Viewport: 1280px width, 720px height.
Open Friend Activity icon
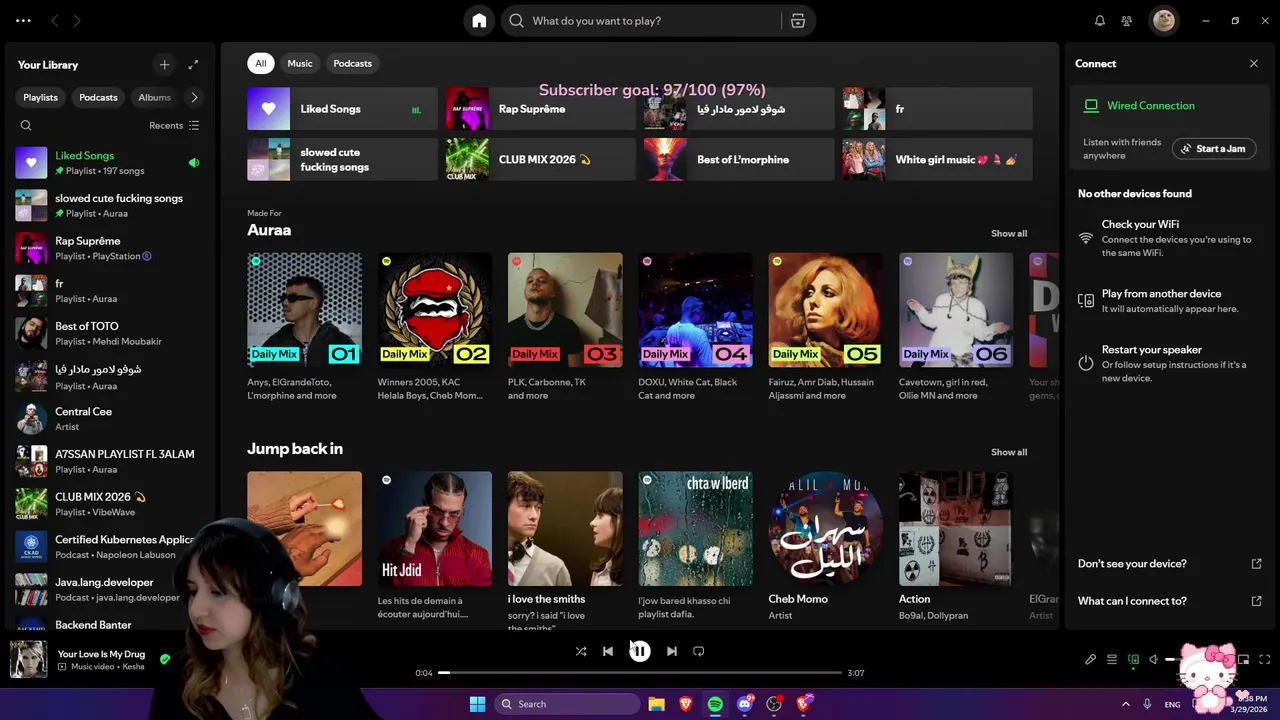coord(1127,20)
